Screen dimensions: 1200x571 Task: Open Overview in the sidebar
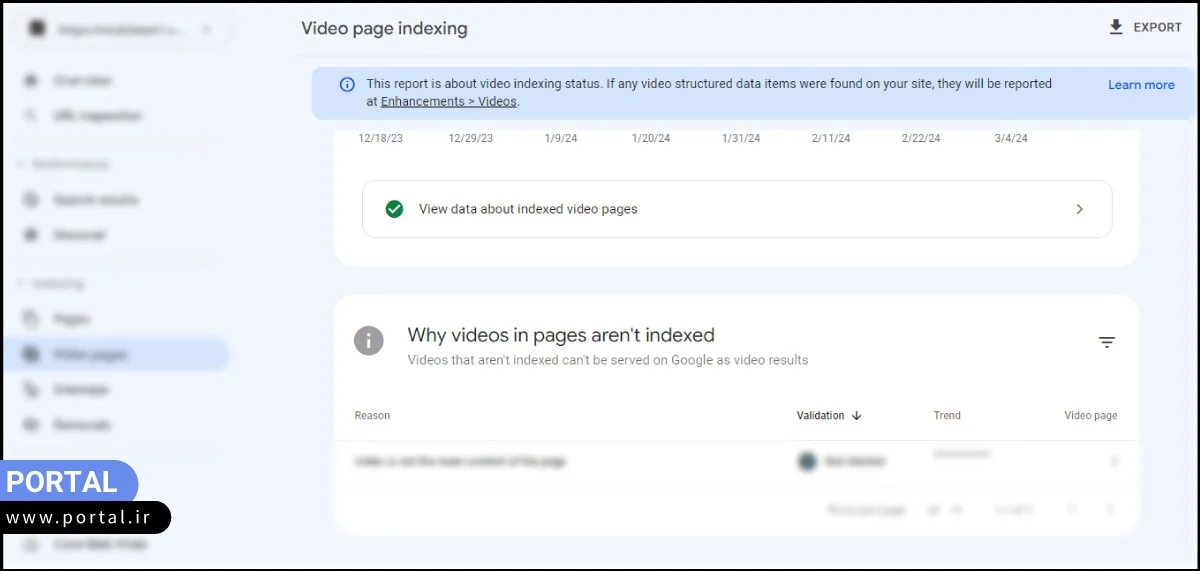[x=82, y=80]
